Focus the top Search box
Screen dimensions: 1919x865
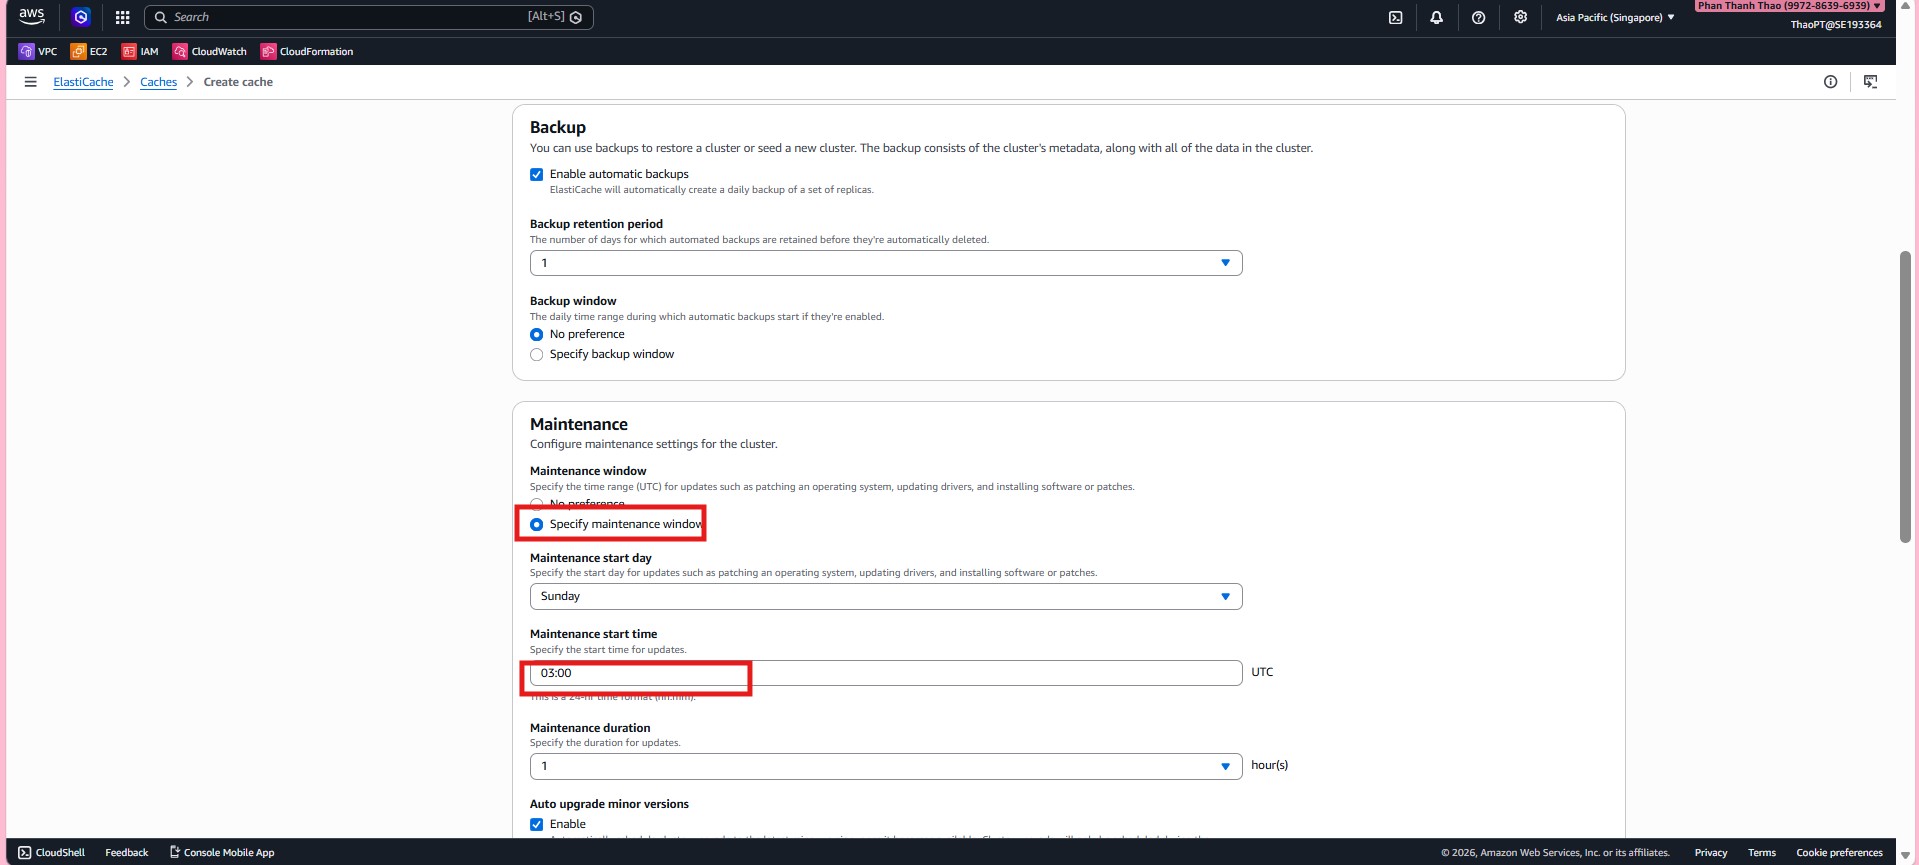click(x=369, y=17)
